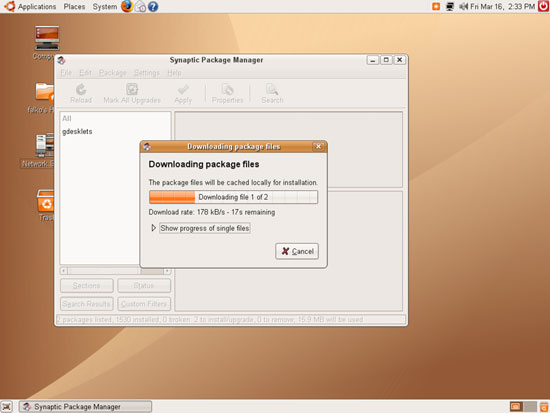Select the gdesklets entry in list

(77, 132)
